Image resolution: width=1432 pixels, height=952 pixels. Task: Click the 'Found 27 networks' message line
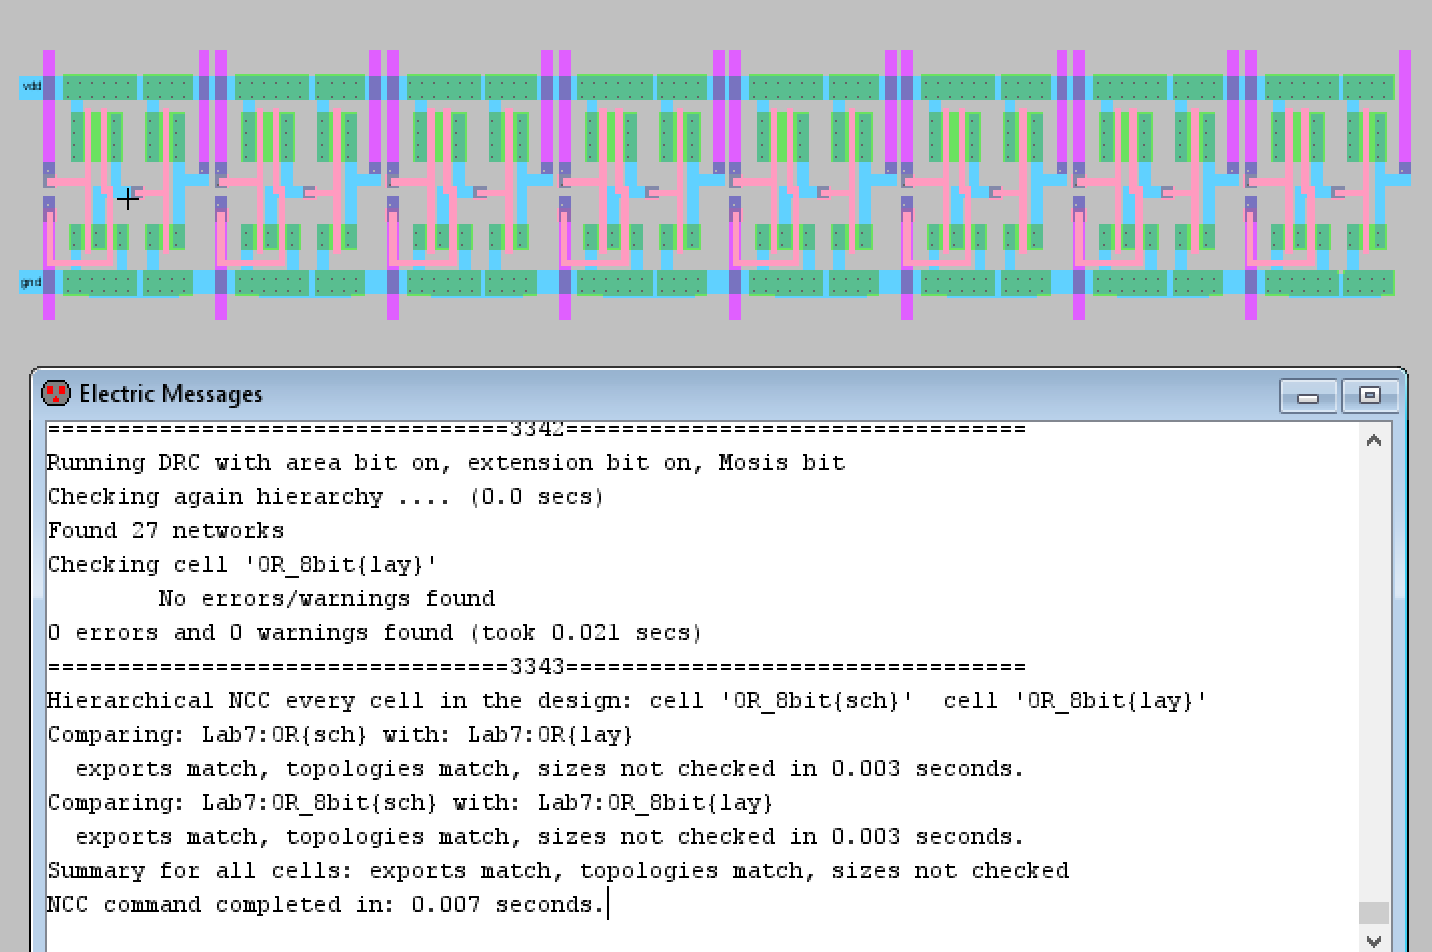pyautogui.click(x=166, y=531)
